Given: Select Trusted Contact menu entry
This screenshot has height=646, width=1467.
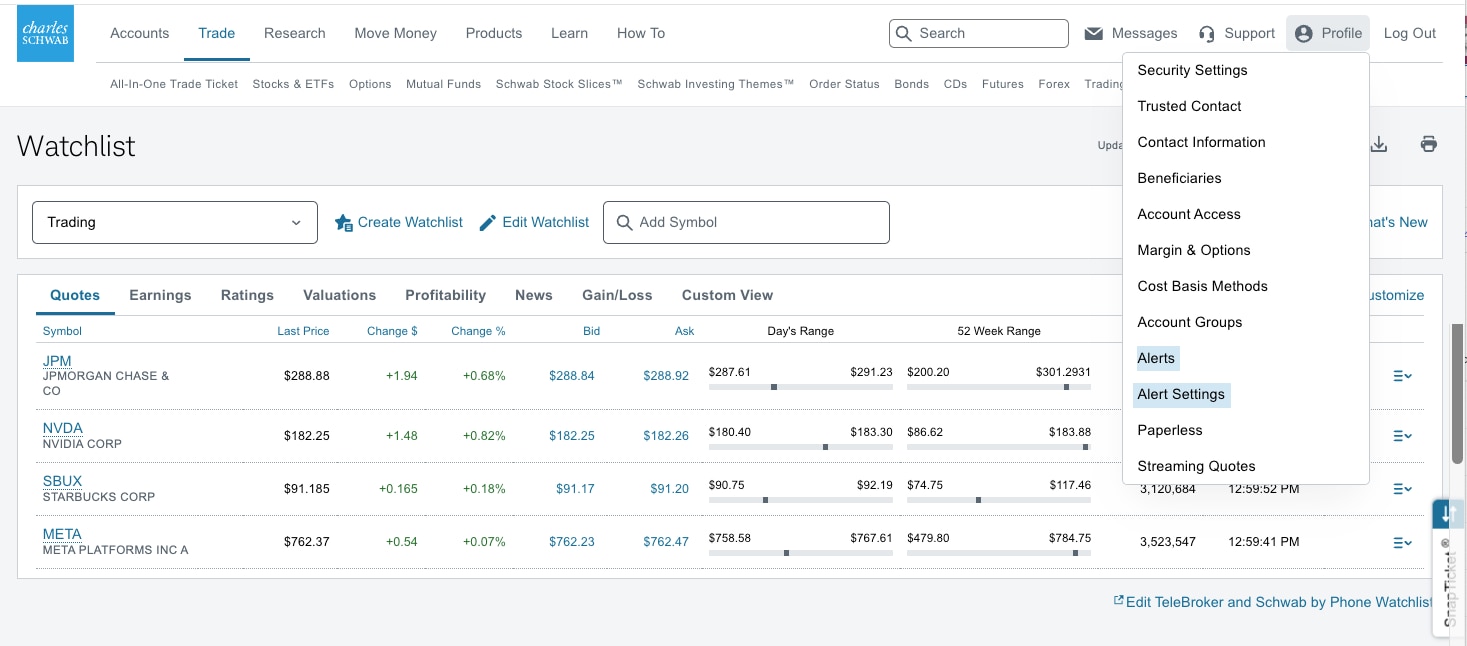Looking at the screenshot, I should pos(1190,106).
